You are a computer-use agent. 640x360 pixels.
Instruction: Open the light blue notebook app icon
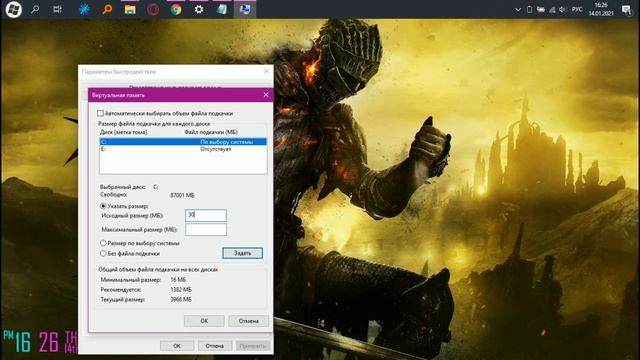click(x=222, y=9)
